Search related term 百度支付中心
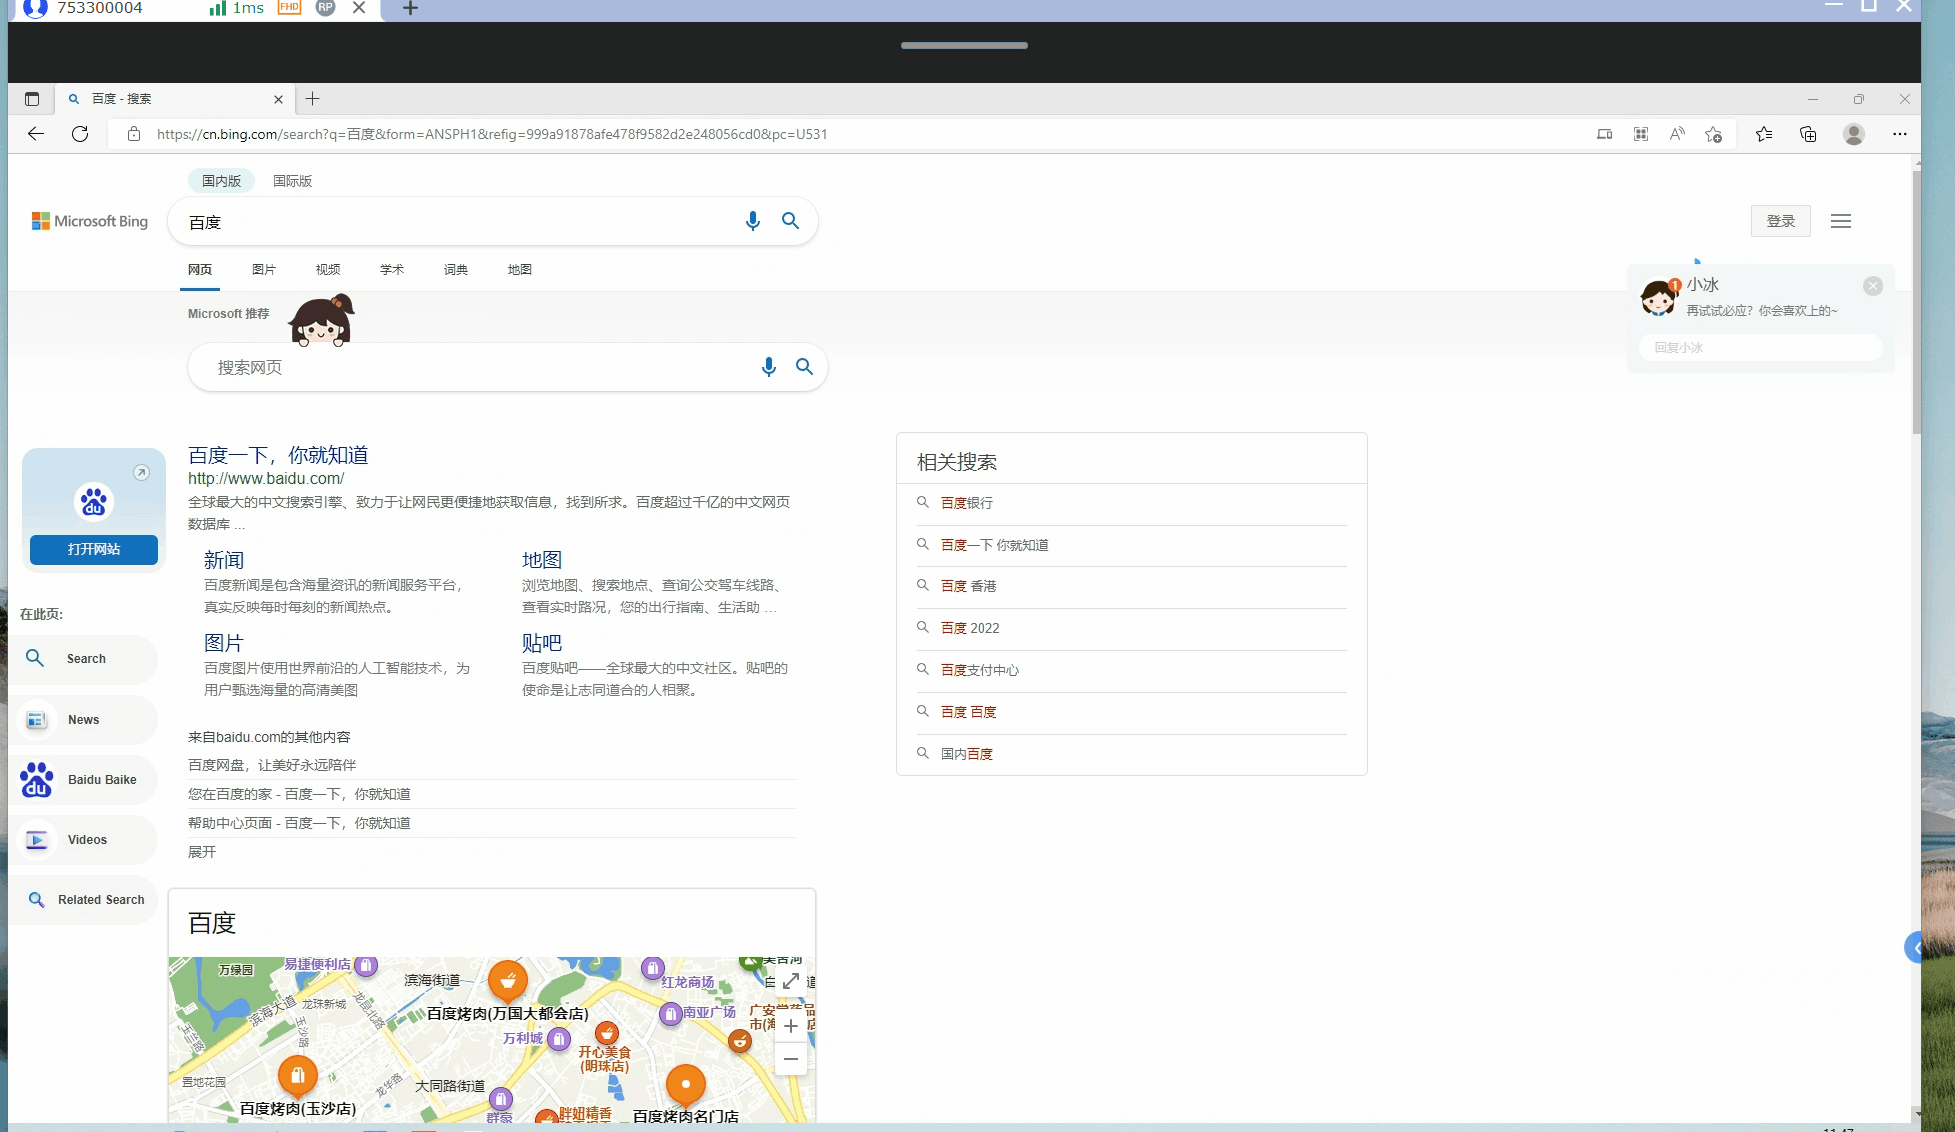Screen dimensions: 1955x1132 pyautogui.click(x=980, y=670)
